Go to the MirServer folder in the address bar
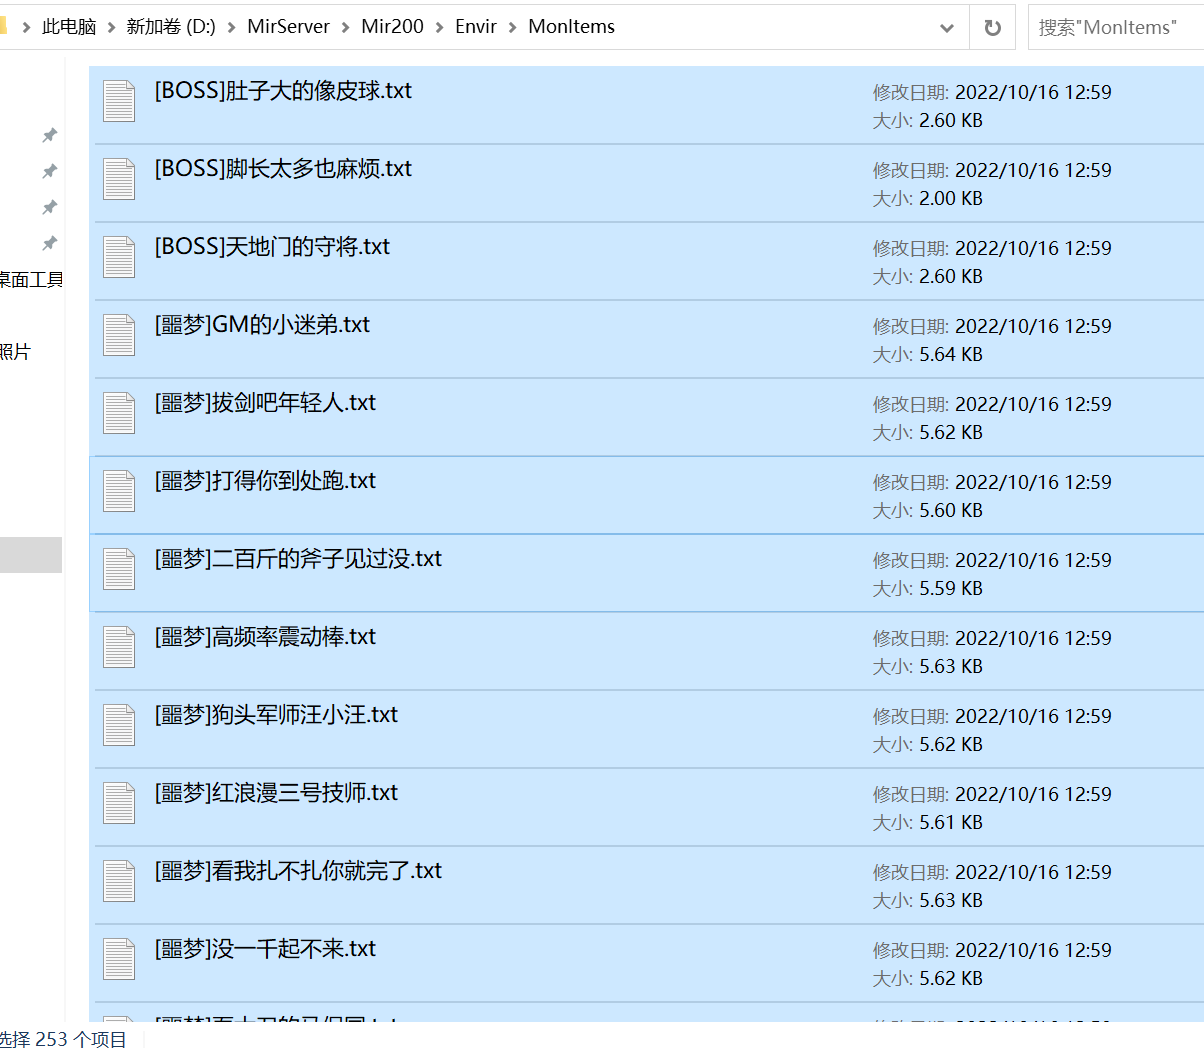Image resolution: width=1204 pixels, height=1057 pixels. click(x=288, y=27)
